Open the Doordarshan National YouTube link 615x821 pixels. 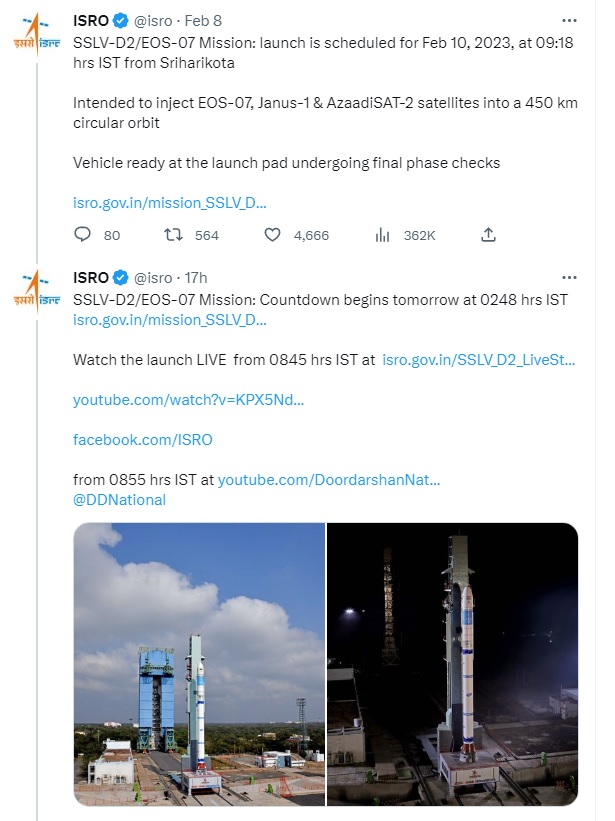tap(329, 480)
